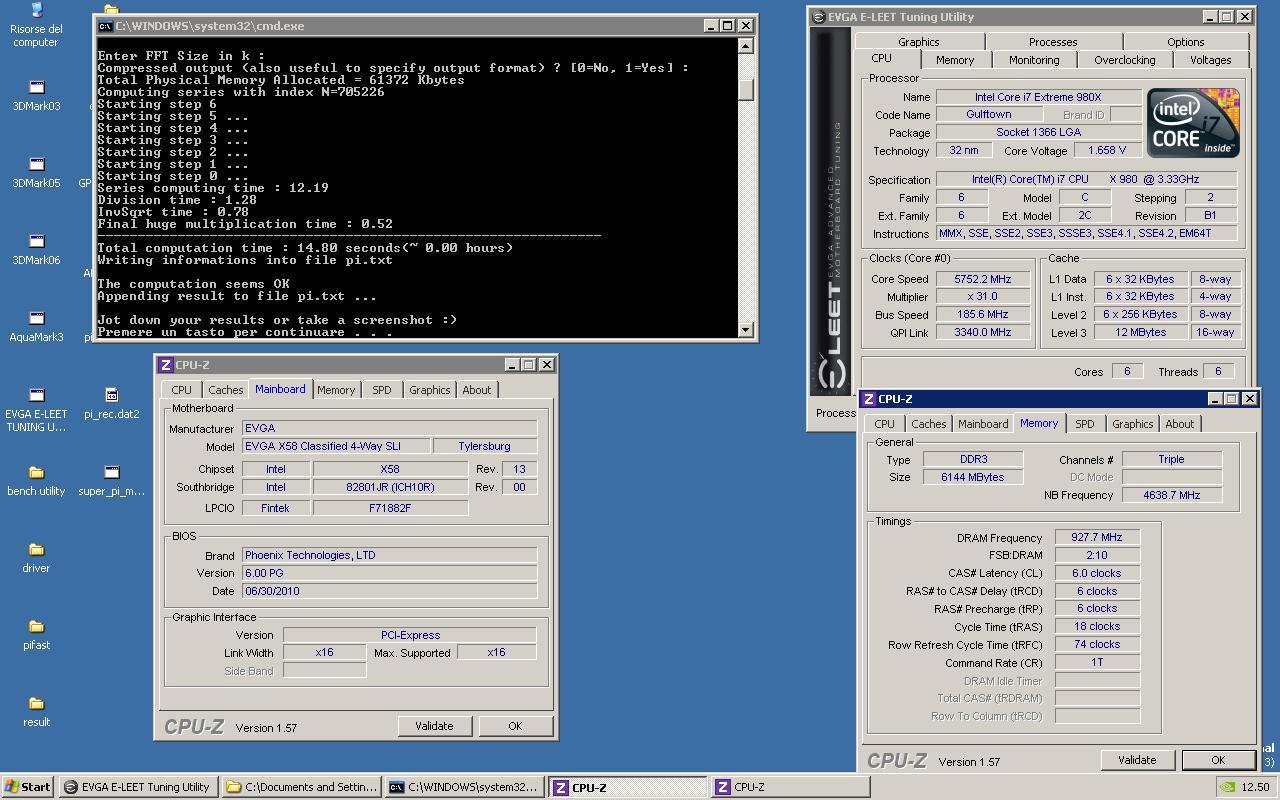This screenshot has width=1280, height=800.
Task: Click the '6.0 clocks' CAS# Latency value
Action: pos(1097,574)
